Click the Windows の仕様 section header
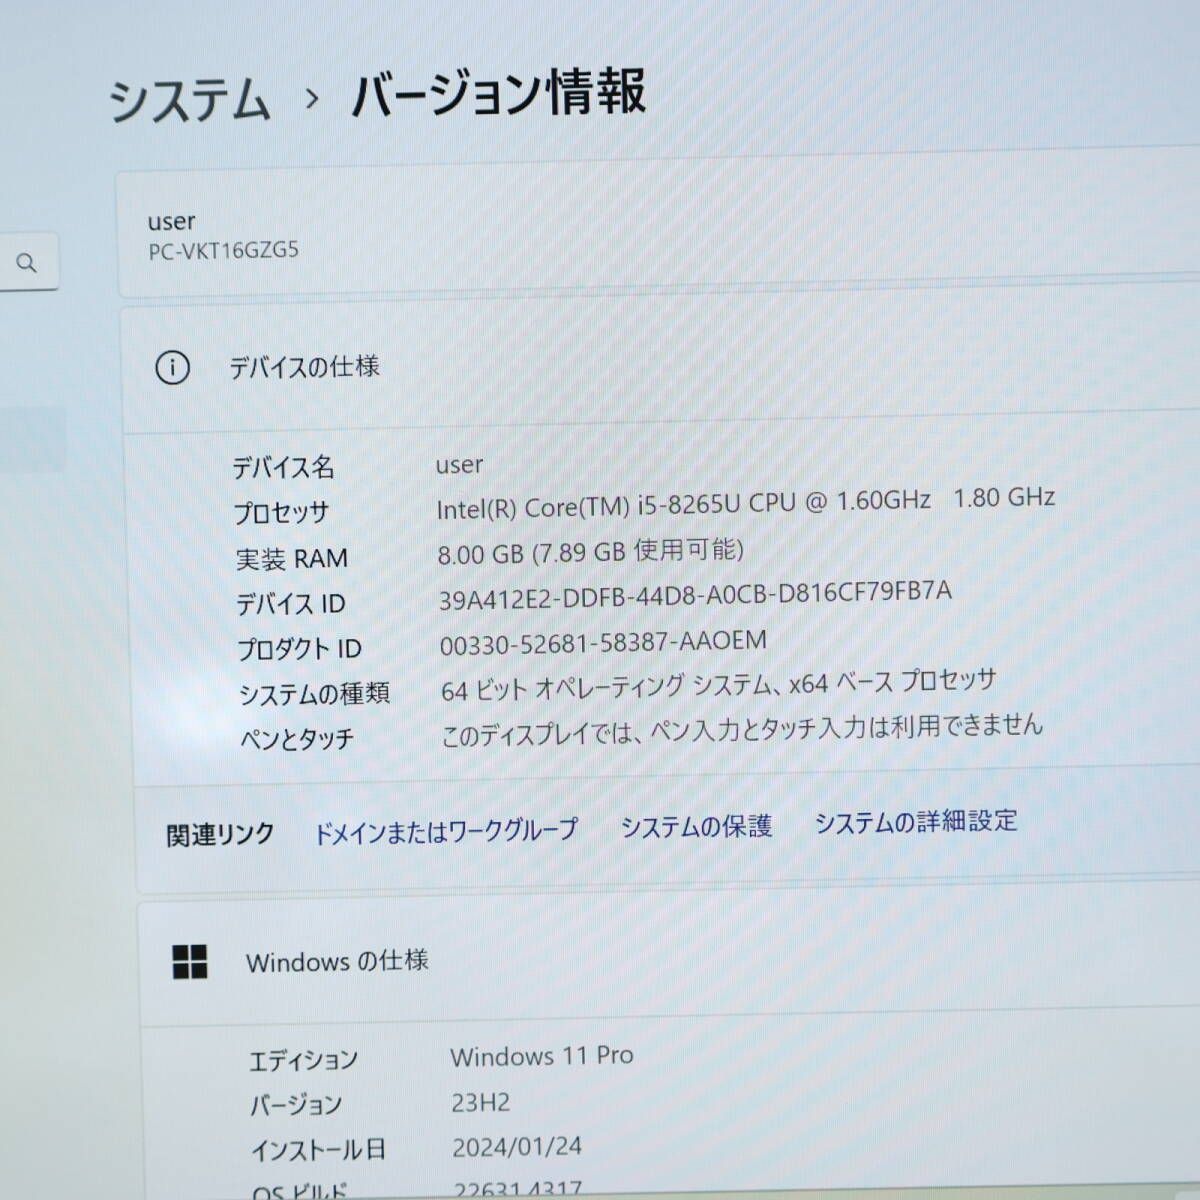This screenshot has width=1200, height=1200. point(337,961)
